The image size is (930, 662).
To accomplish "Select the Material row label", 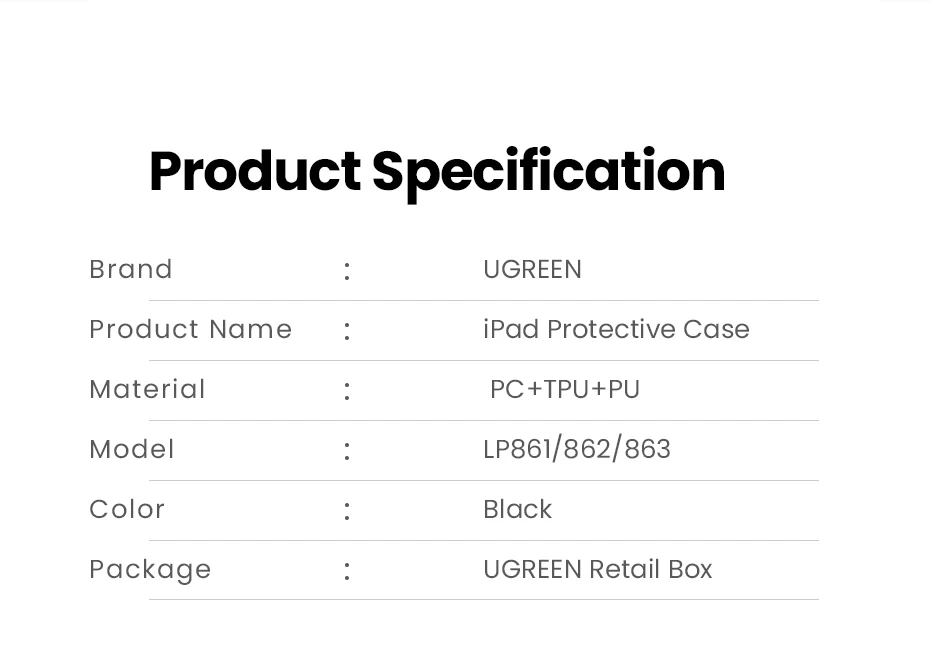I will 147,390.
